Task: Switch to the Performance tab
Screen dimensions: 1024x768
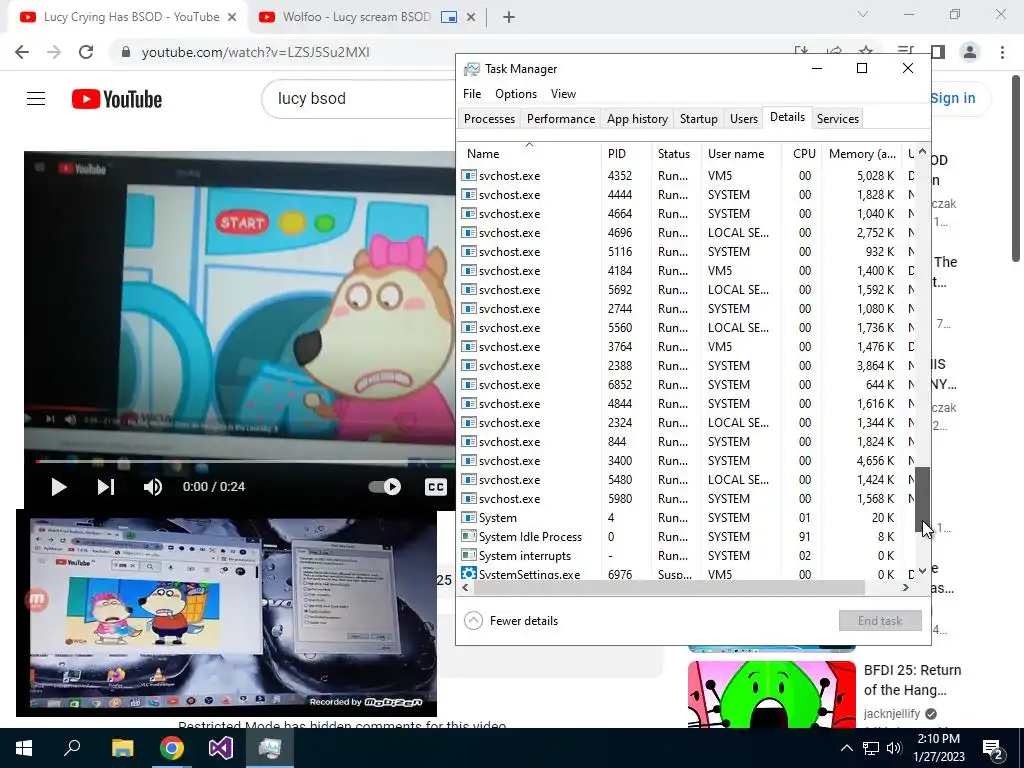Action: pos(561,119)
